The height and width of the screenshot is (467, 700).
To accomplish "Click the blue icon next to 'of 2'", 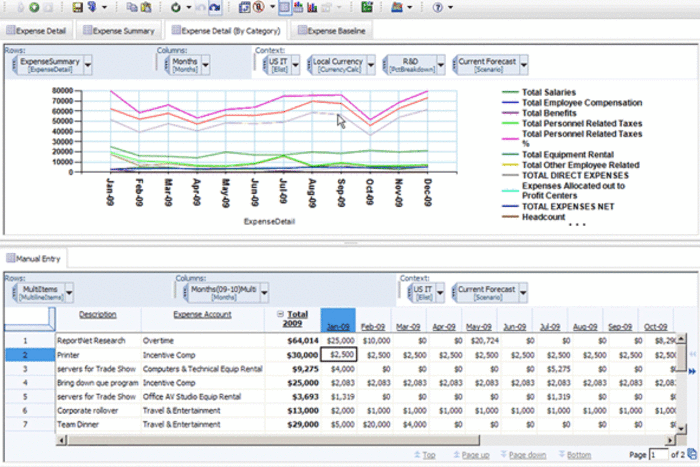I will 692,454.
